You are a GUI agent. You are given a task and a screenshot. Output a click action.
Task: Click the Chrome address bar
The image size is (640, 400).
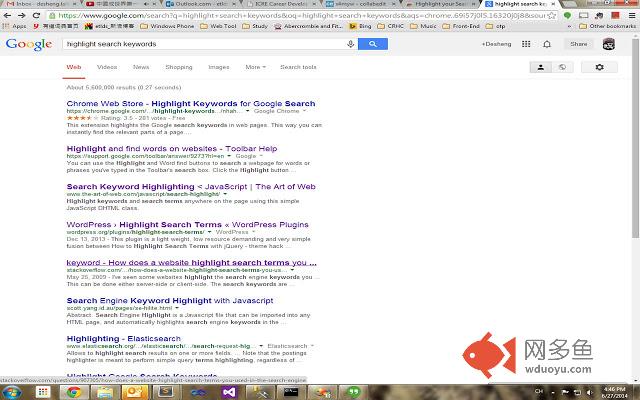pos(300,16)
